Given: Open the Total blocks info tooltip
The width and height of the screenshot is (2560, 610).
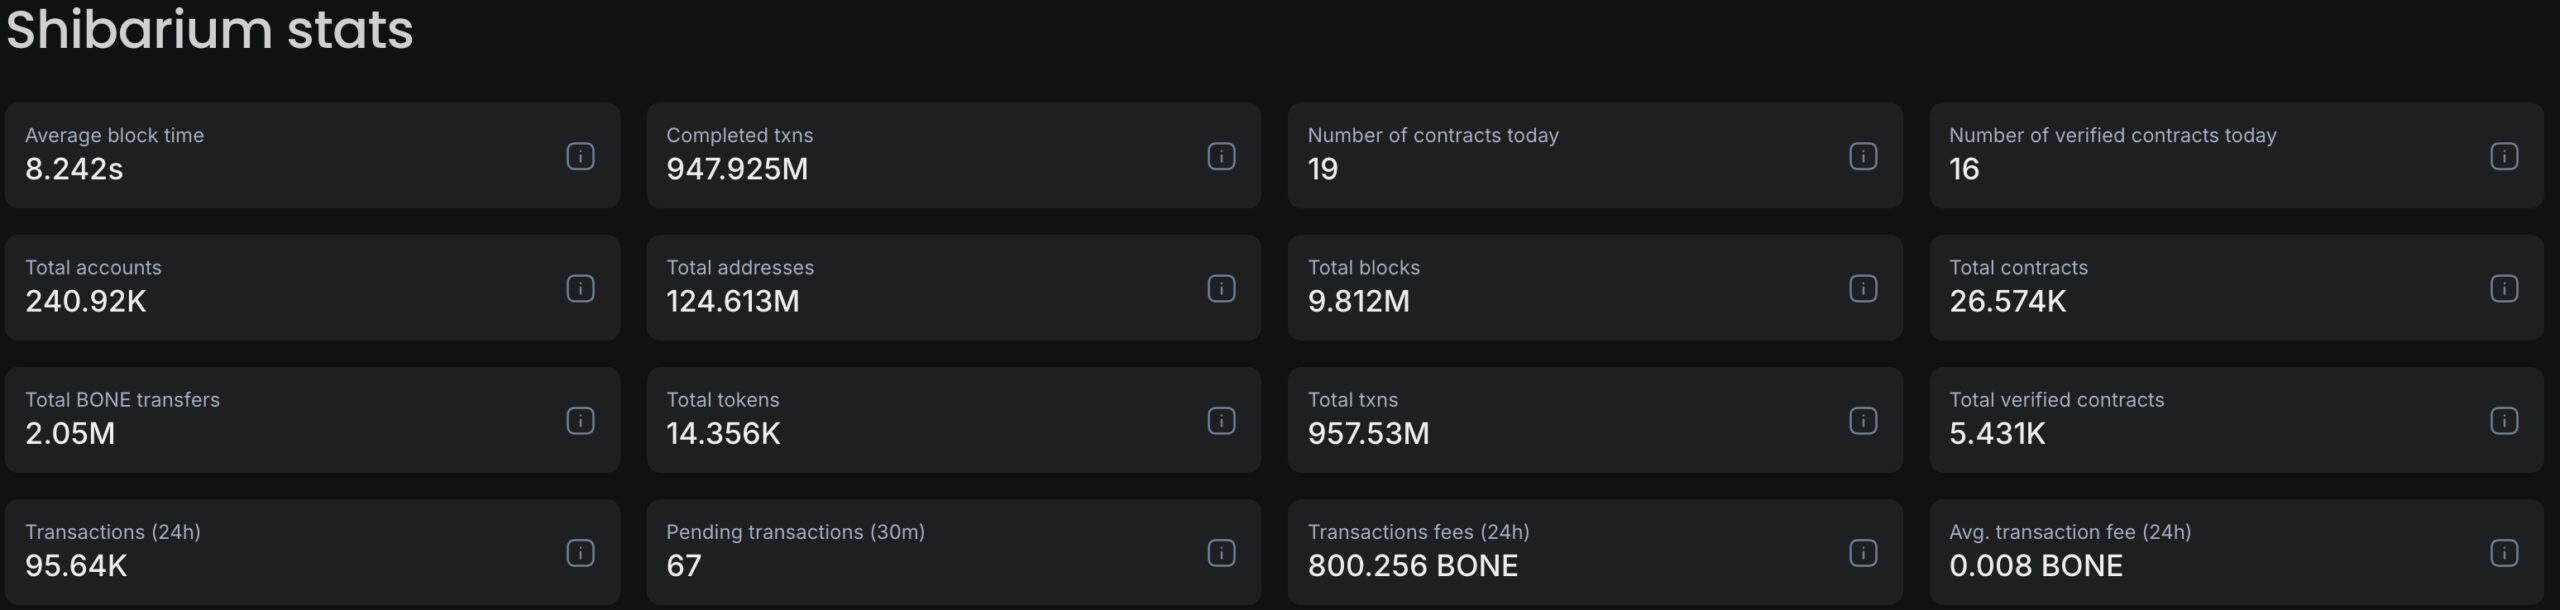Looking at the screenshot, I should pos(1862,288).
